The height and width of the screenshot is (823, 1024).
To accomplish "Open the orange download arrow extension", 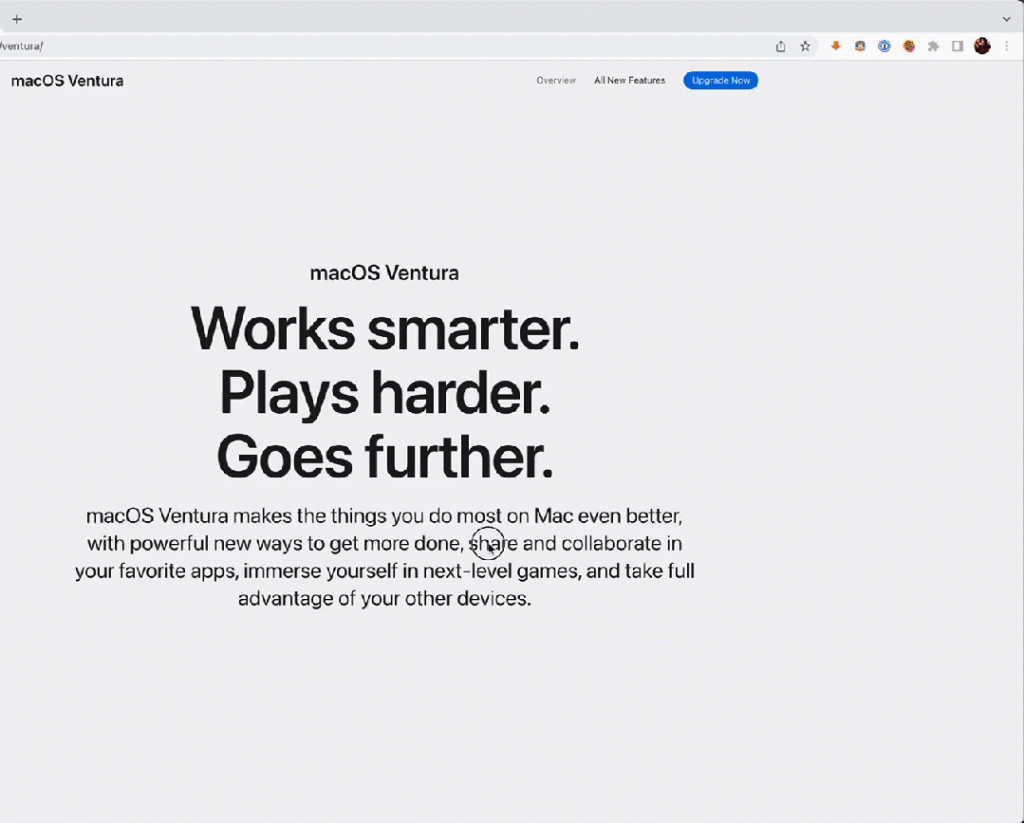I will [835, 46].
